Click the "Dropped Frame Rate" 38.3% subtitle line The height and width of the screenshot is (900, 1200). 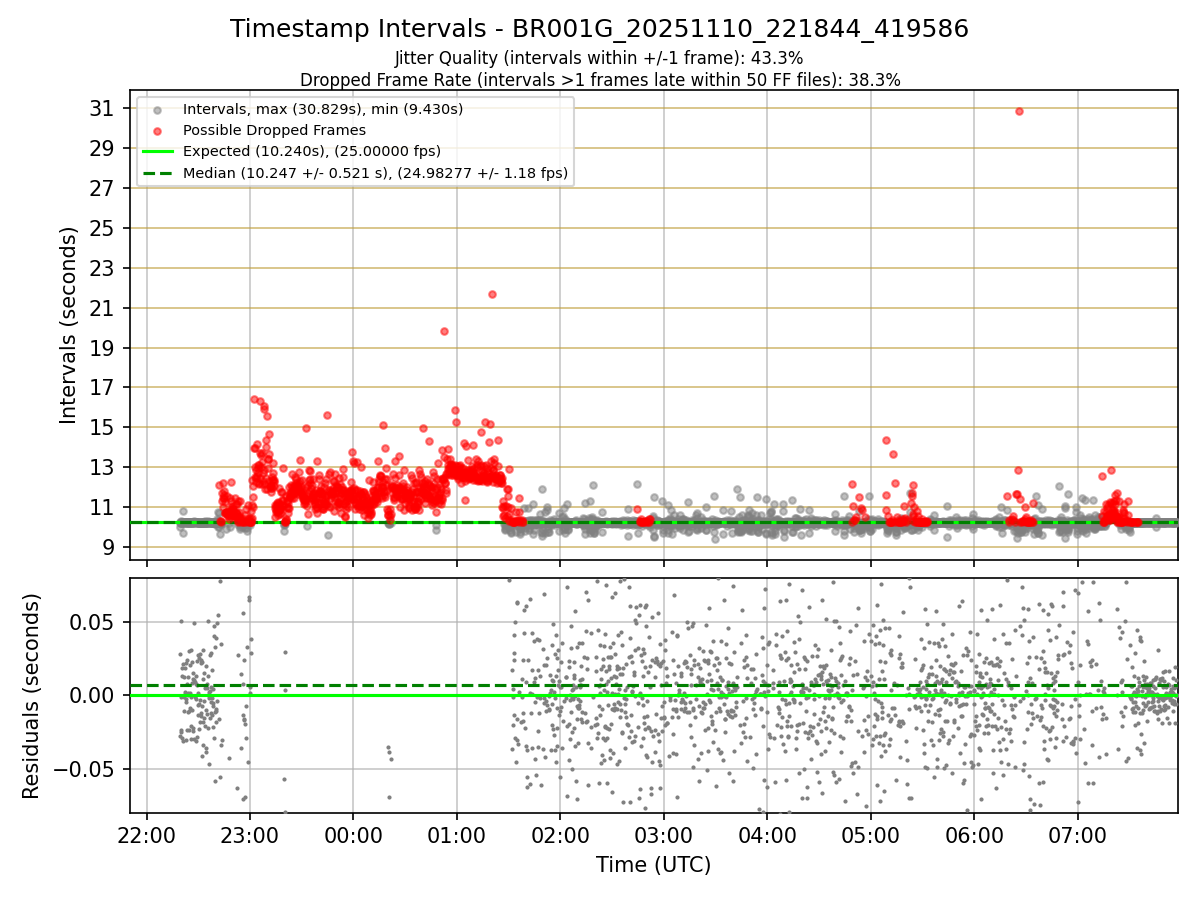(600, 80)
